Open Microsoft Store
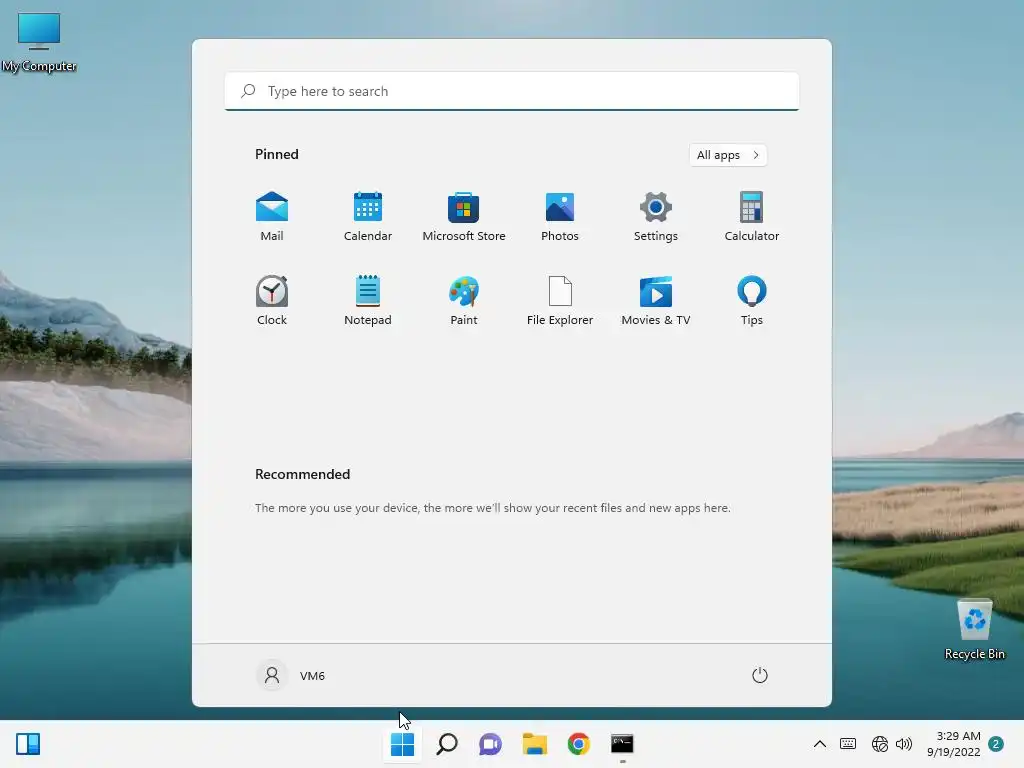Viewport: 1024px width, 768px height. click(464, 217)
